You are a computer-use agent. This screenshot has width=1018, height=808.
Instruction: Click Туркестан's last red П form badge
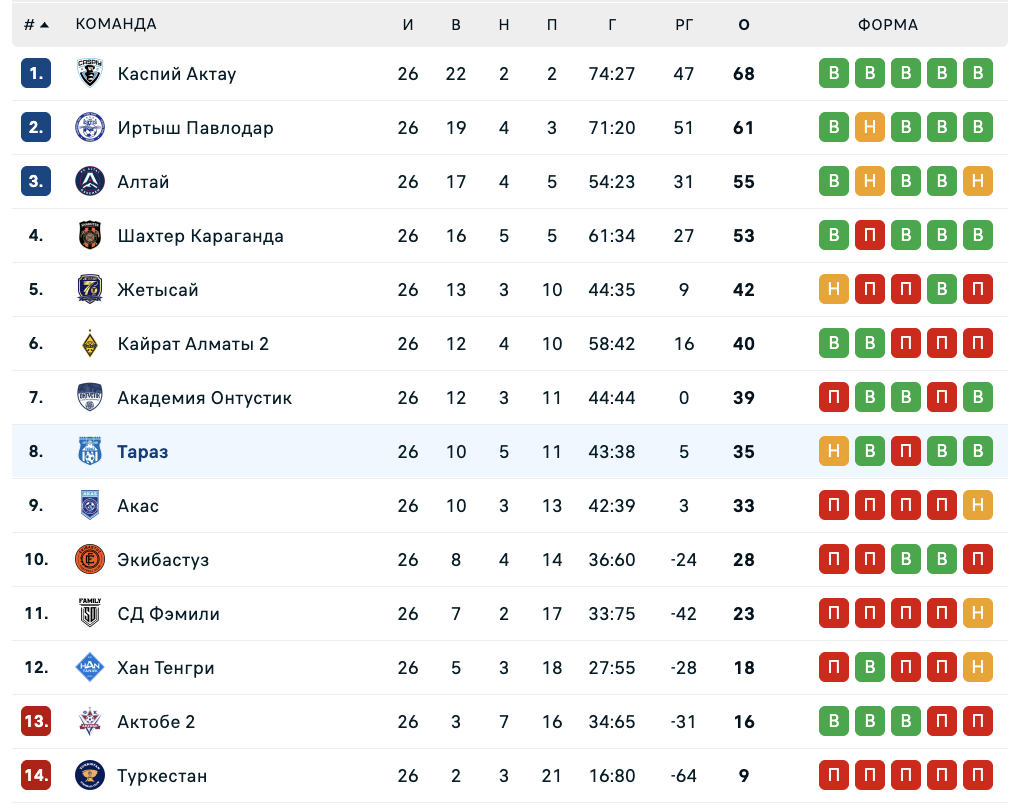978,776
